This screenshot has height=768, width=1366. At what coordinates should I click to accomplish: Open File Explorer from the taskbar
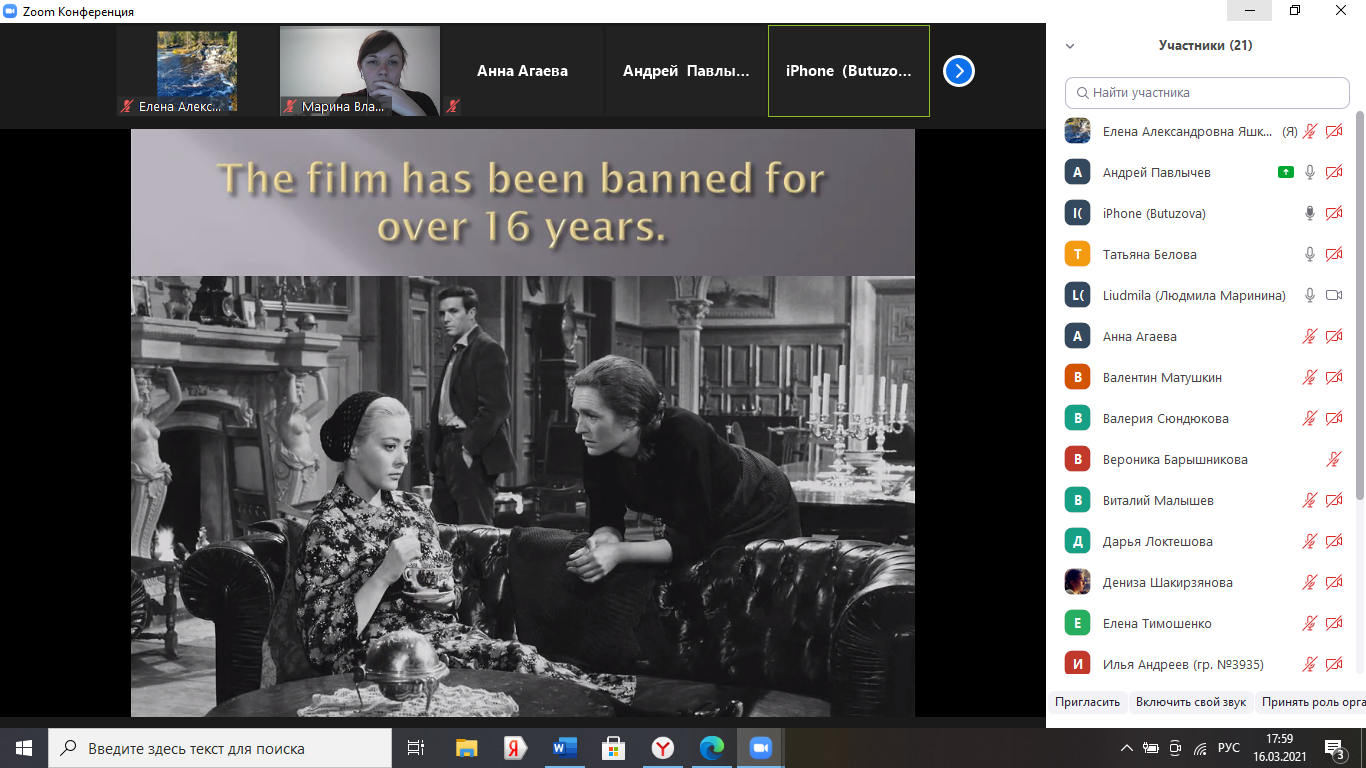(467, 748)
